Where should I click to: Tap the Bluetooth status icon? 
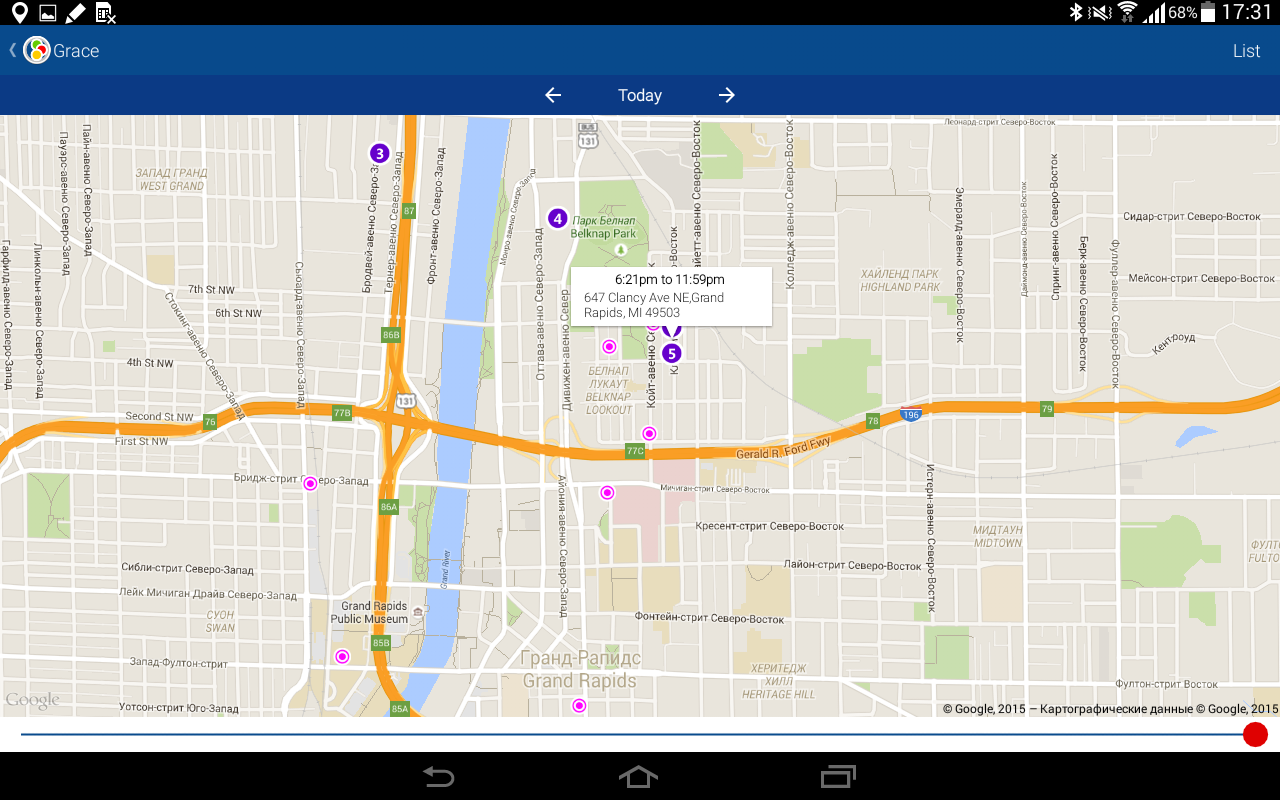[1077, 12]
